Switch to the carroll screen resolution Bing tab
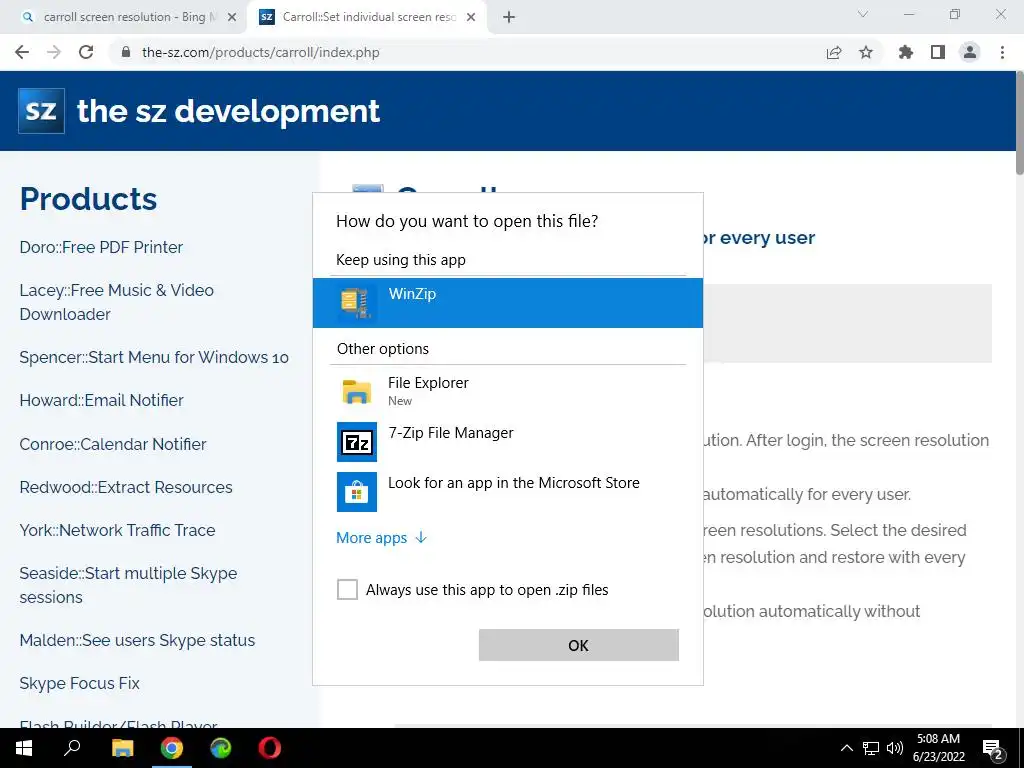This screenshot has width=1024, height=768. (129, 17)
